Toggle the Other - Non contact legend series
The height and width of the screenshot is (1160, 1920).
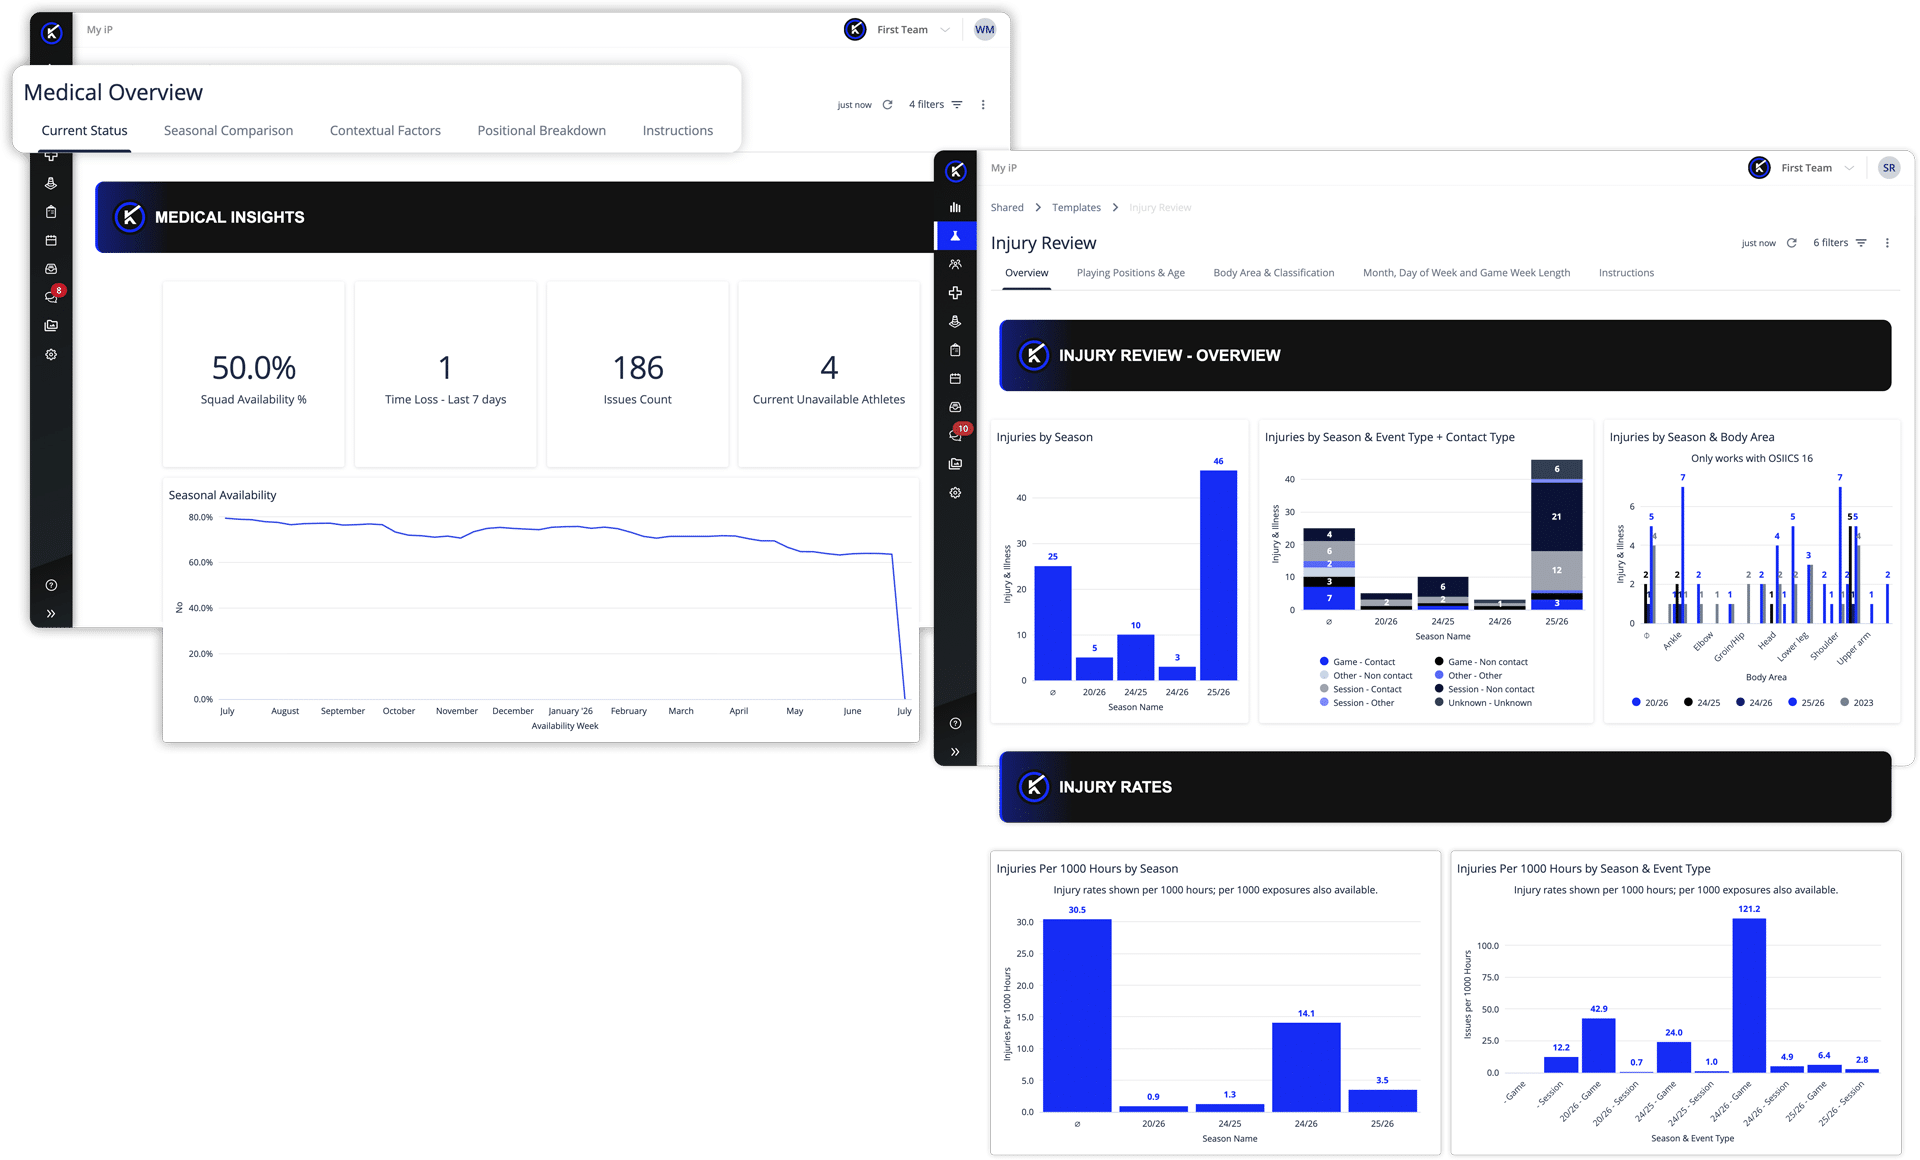1366,676
